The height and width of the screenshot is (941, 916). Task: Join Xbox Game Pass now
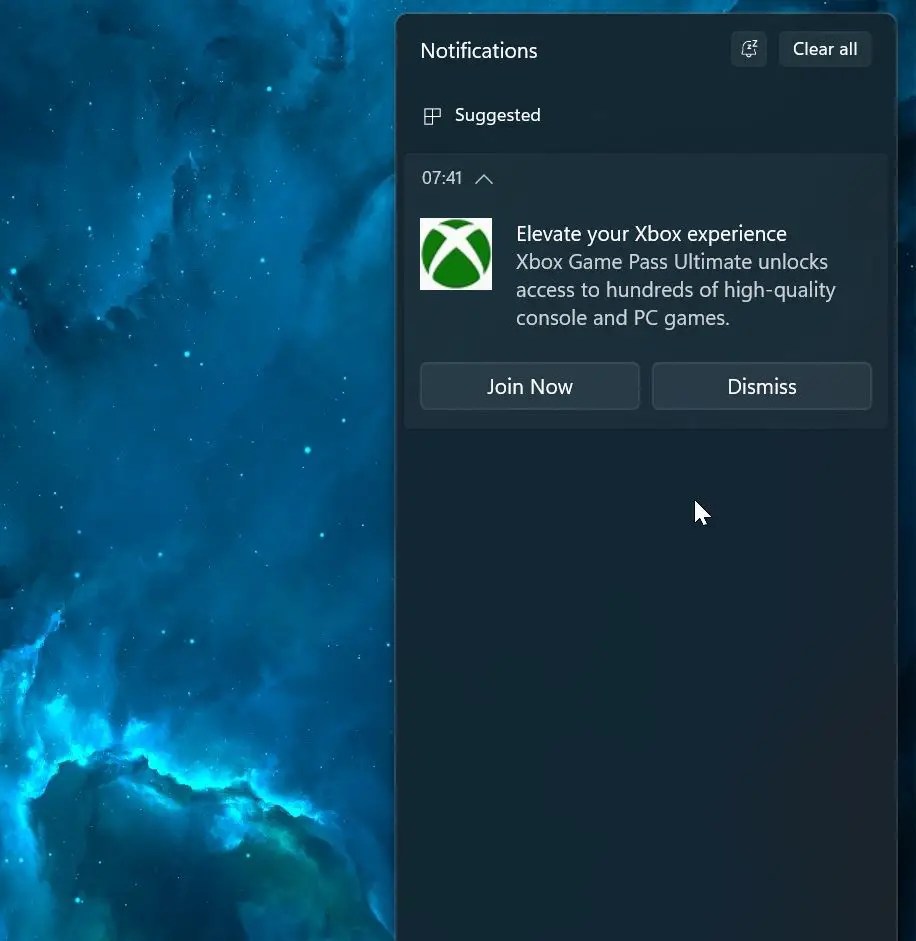[x=529, y=386]
